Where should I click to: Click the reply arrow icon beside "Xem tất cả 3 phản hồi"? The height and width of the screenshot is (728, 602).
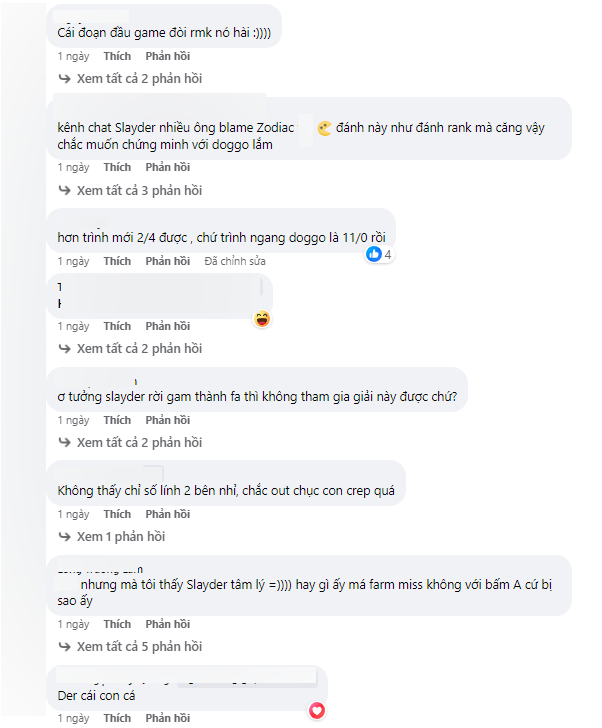pos(65,191)
